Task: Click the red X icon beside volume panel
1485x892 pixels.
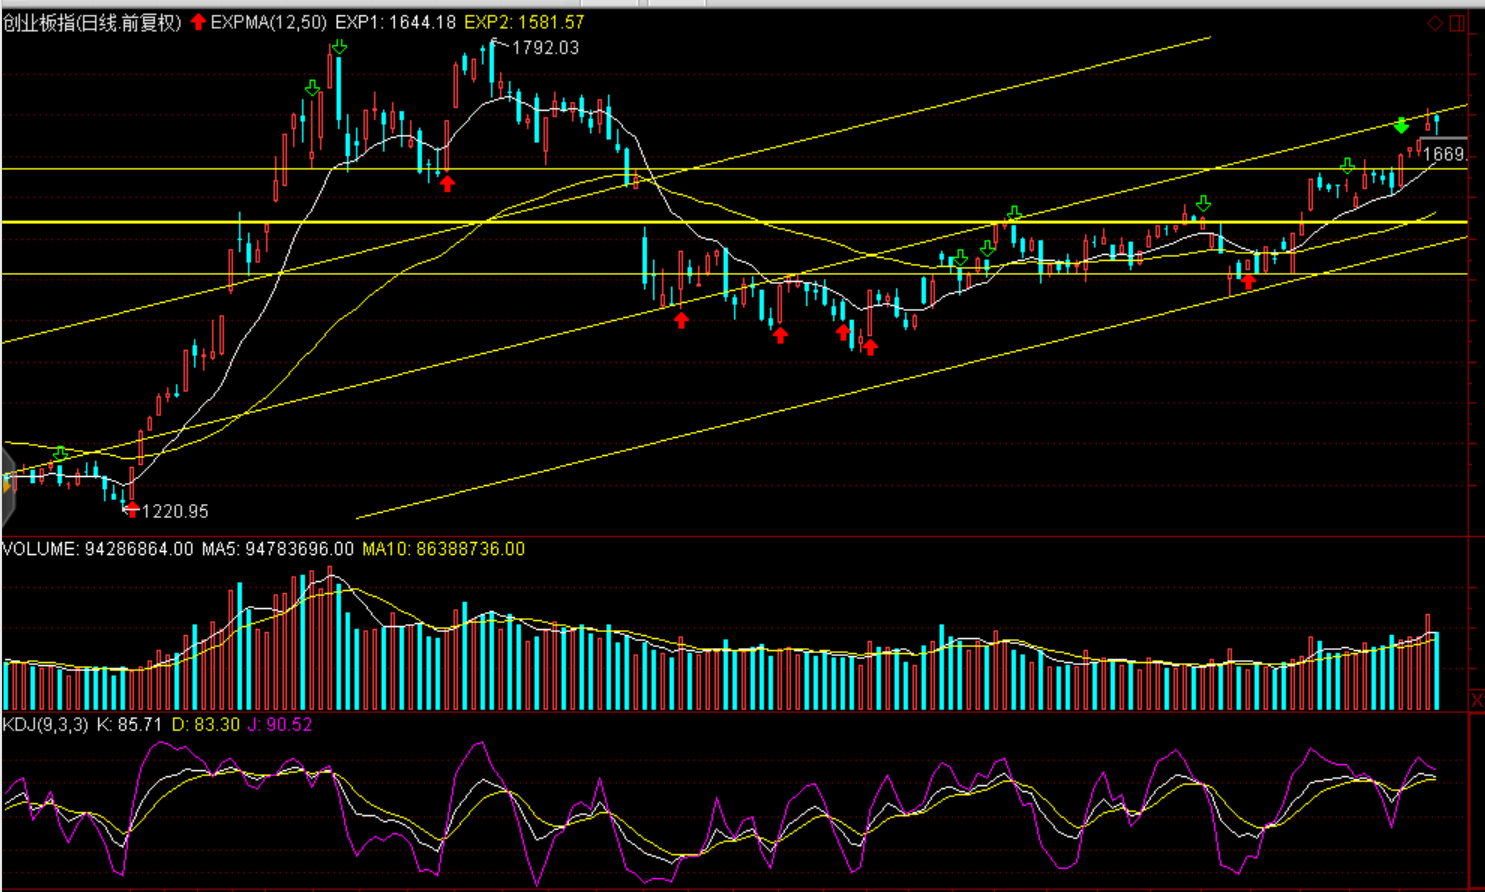Action: pyautogui.click(x=1477, y=700)
